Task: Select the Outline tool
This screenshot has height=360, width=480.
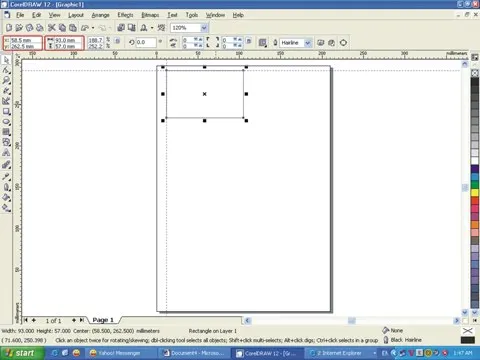Action: (6, 187)
